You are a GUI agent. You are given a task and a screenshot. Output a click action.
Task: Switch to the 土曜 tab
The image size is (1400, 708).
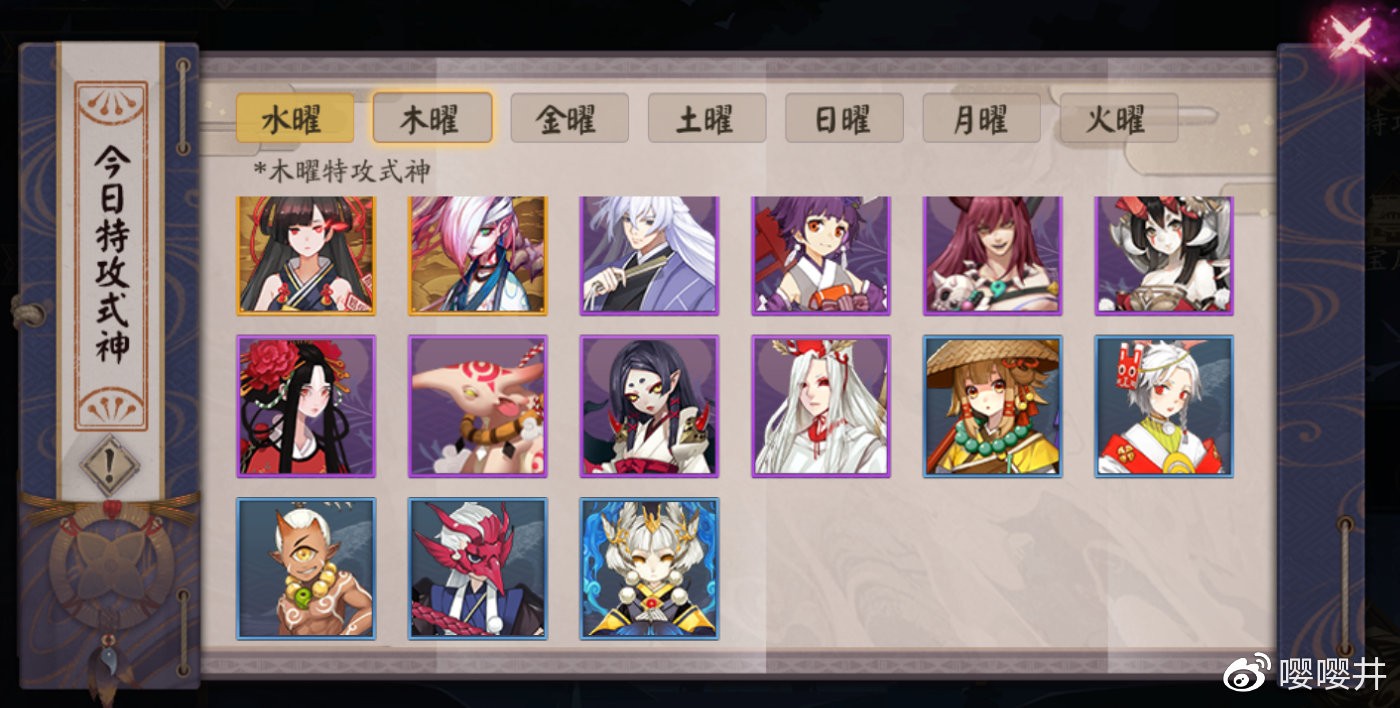click(x=707, y=118)
